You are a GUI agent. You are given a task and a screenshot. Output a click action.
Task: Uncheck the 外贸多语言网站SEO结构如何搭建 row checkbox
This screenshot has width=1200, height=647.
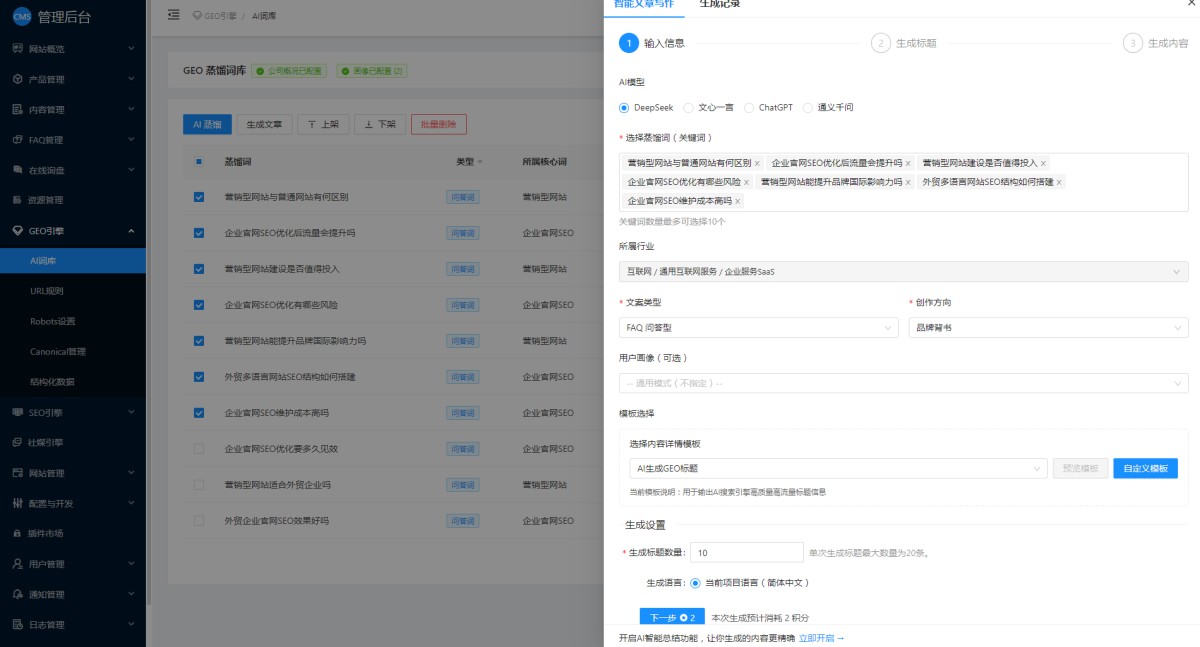[x=199, y=377]
